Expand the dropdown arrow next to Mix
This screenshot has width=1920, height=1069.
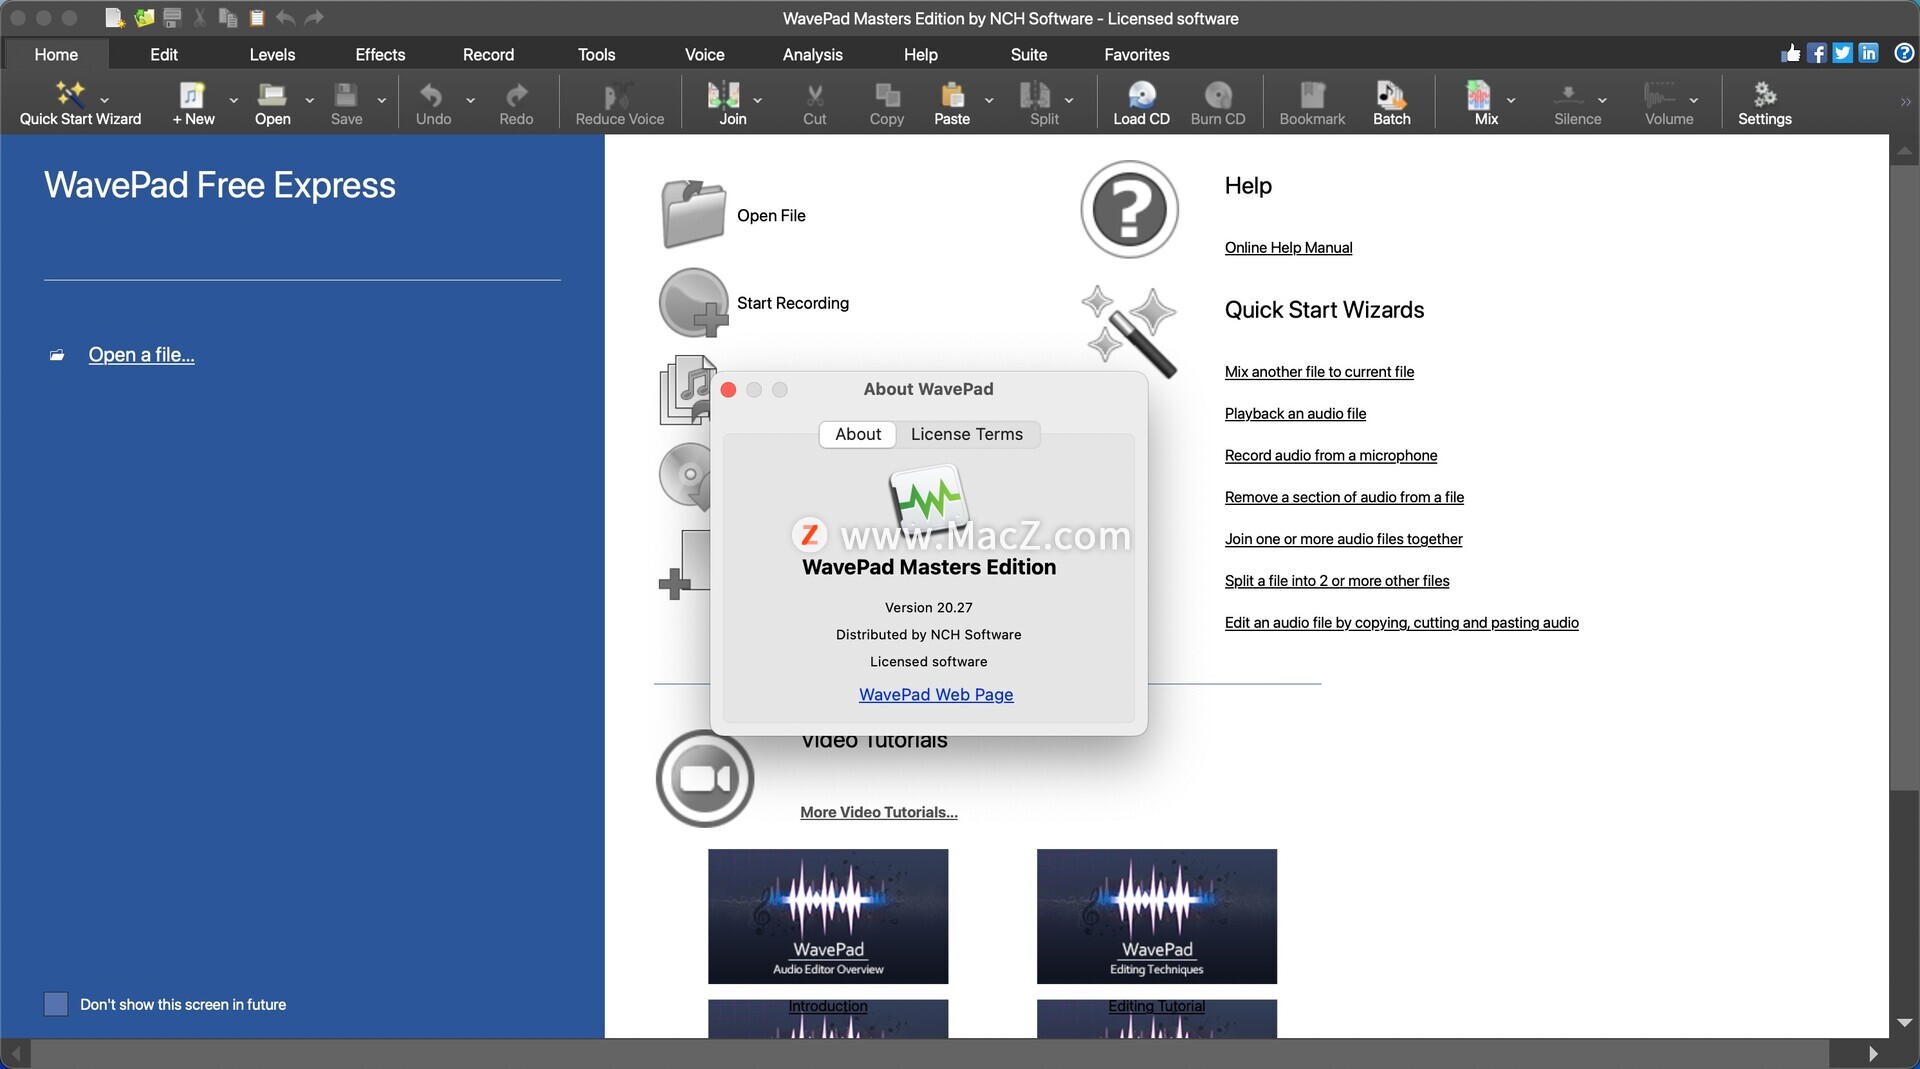click(x=1511, y=100)
